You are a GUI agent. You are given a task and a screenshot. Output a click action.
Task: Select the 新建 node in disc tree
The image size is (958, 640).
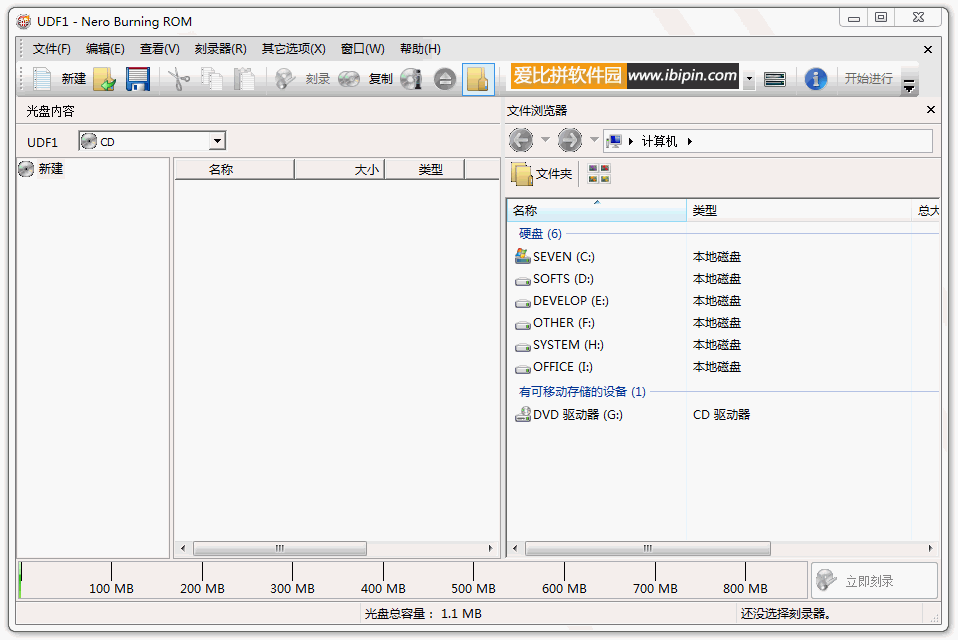51,169
